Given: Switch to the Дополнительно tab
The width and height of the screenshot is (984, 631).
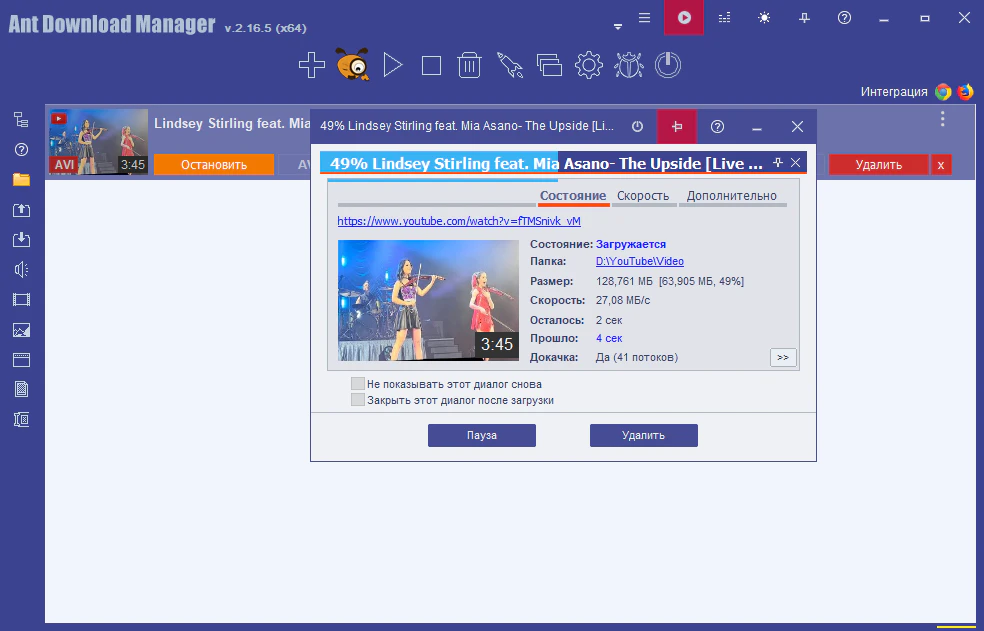Looking at the screenshot, I should pyautogui.click(x=732, y=196).
